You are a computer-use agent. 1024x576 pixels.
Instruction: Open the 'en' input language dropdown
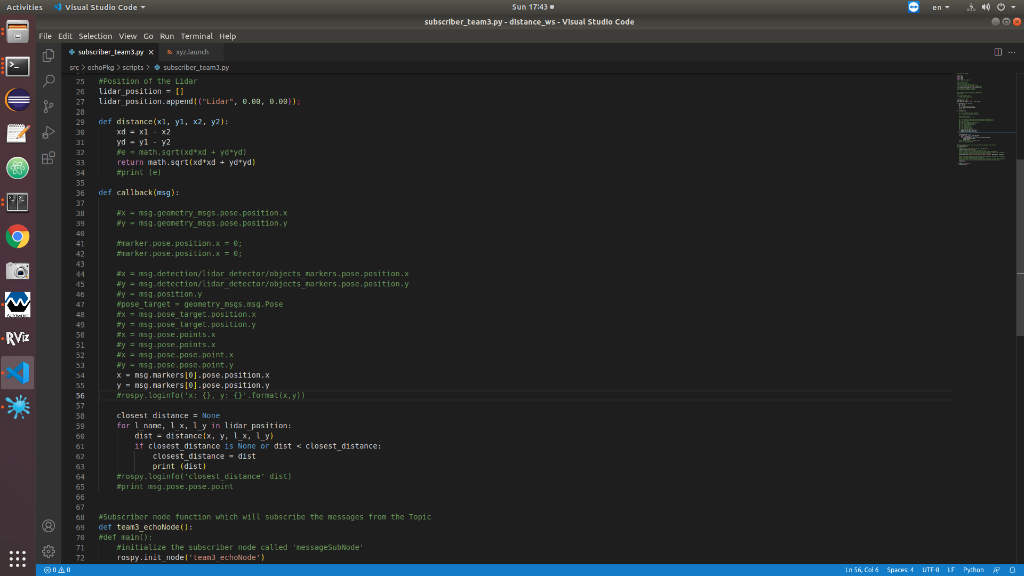click(x=940, y=7)
